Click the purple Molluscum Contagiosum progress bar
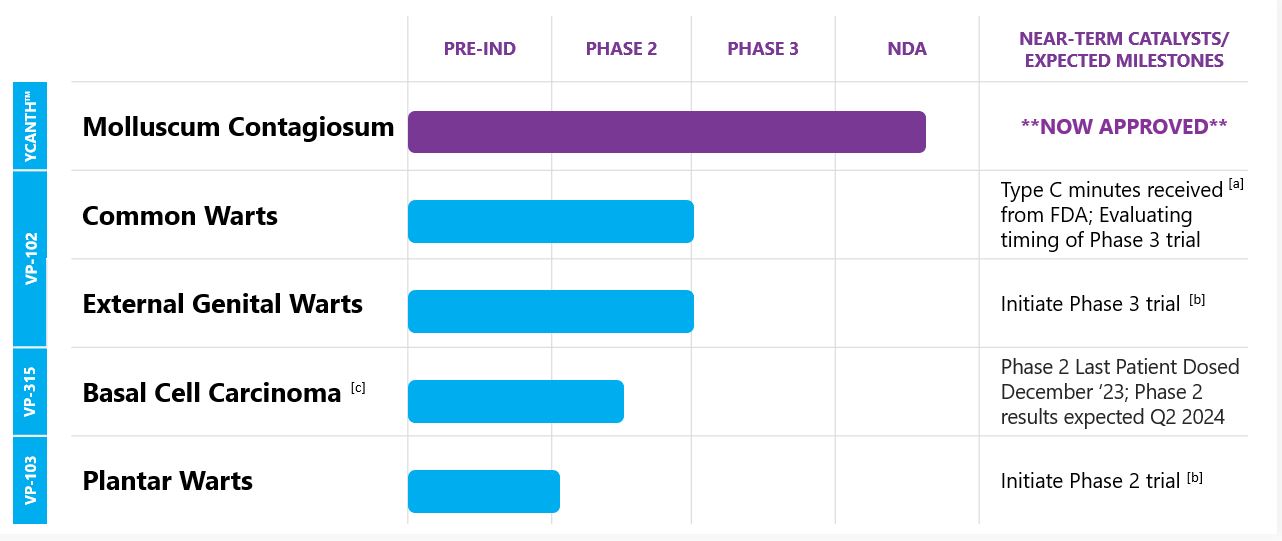 [666, 132]
